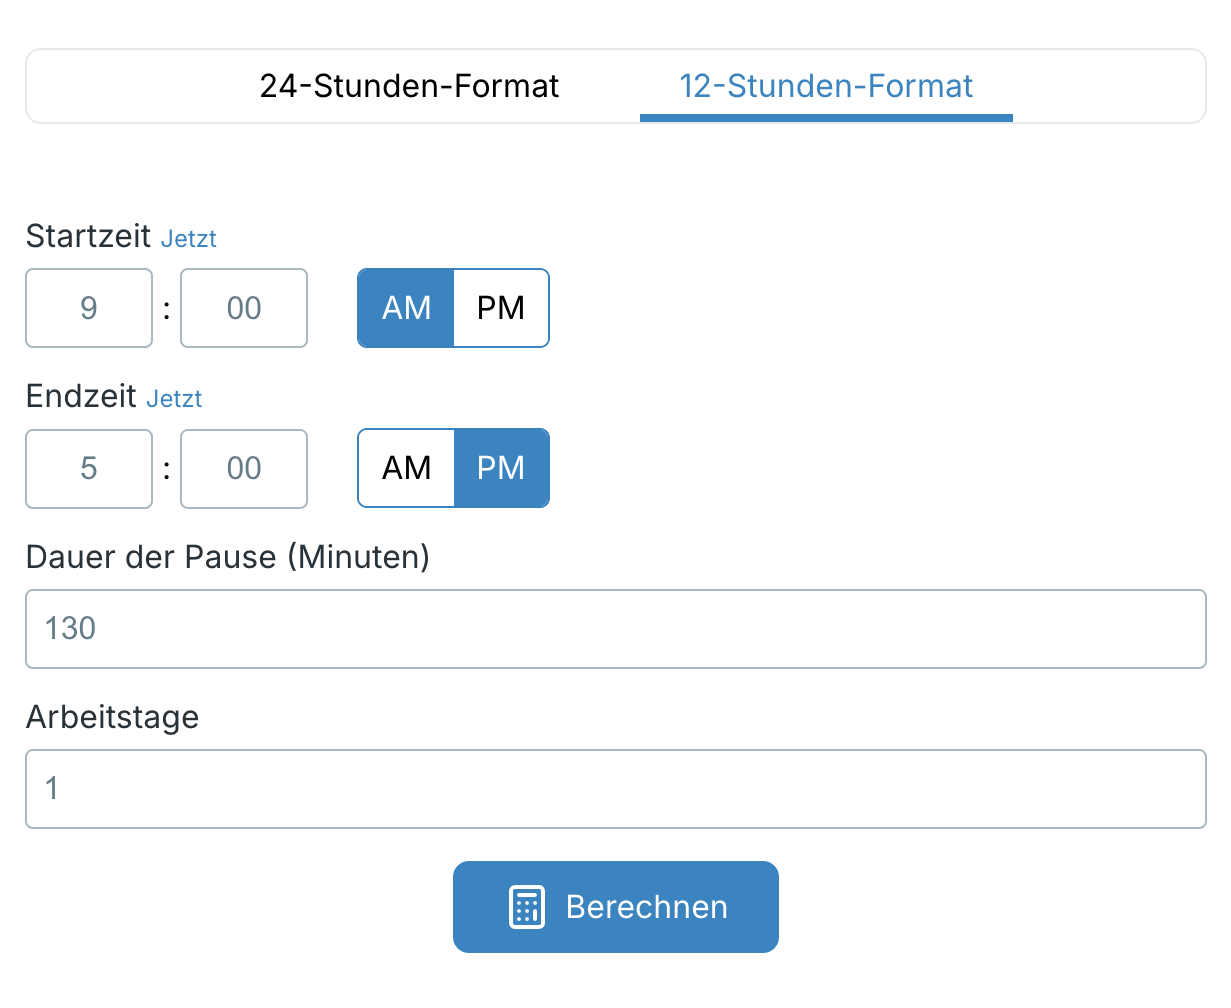Click the Arbeitstage label
This screenshot has width=1231, height=1008.
(112, 717)
